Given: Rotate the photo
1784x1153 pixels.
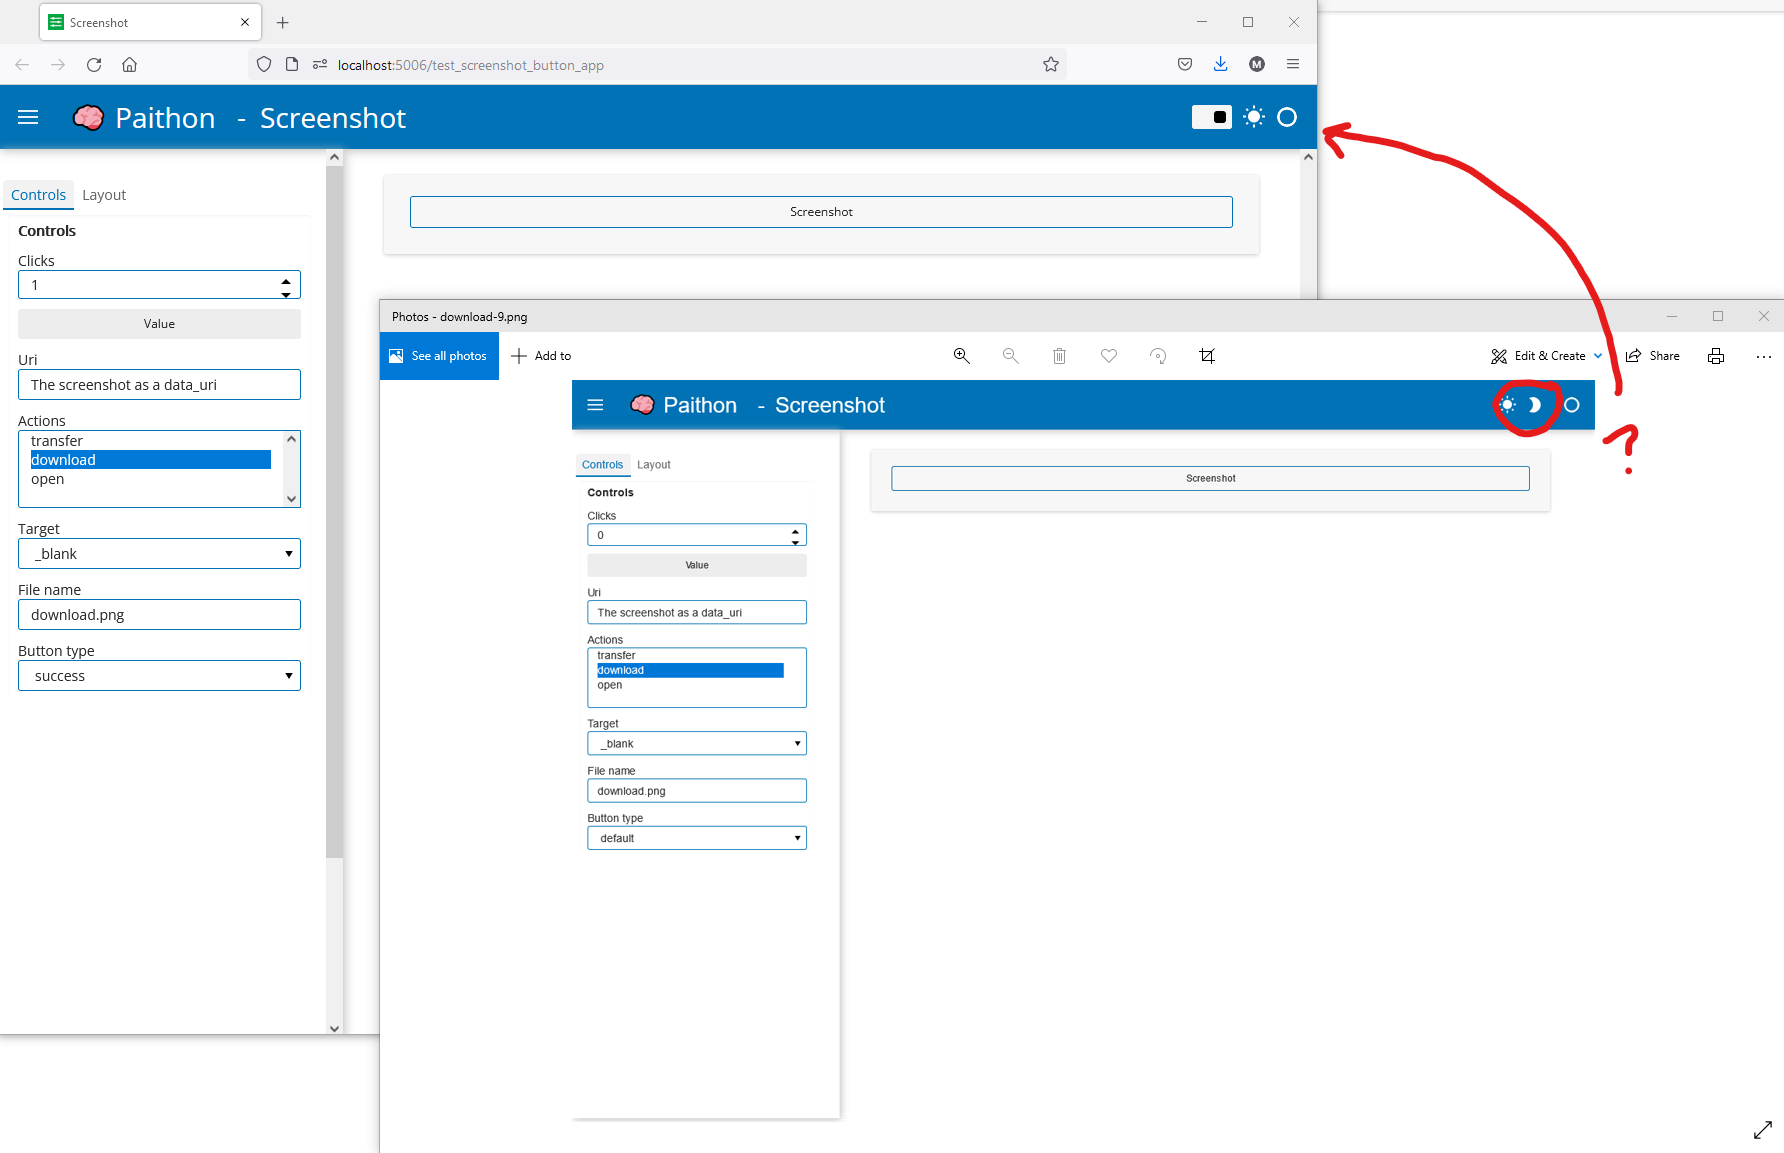Looking at the screenshot, I should click(1157, 356).
